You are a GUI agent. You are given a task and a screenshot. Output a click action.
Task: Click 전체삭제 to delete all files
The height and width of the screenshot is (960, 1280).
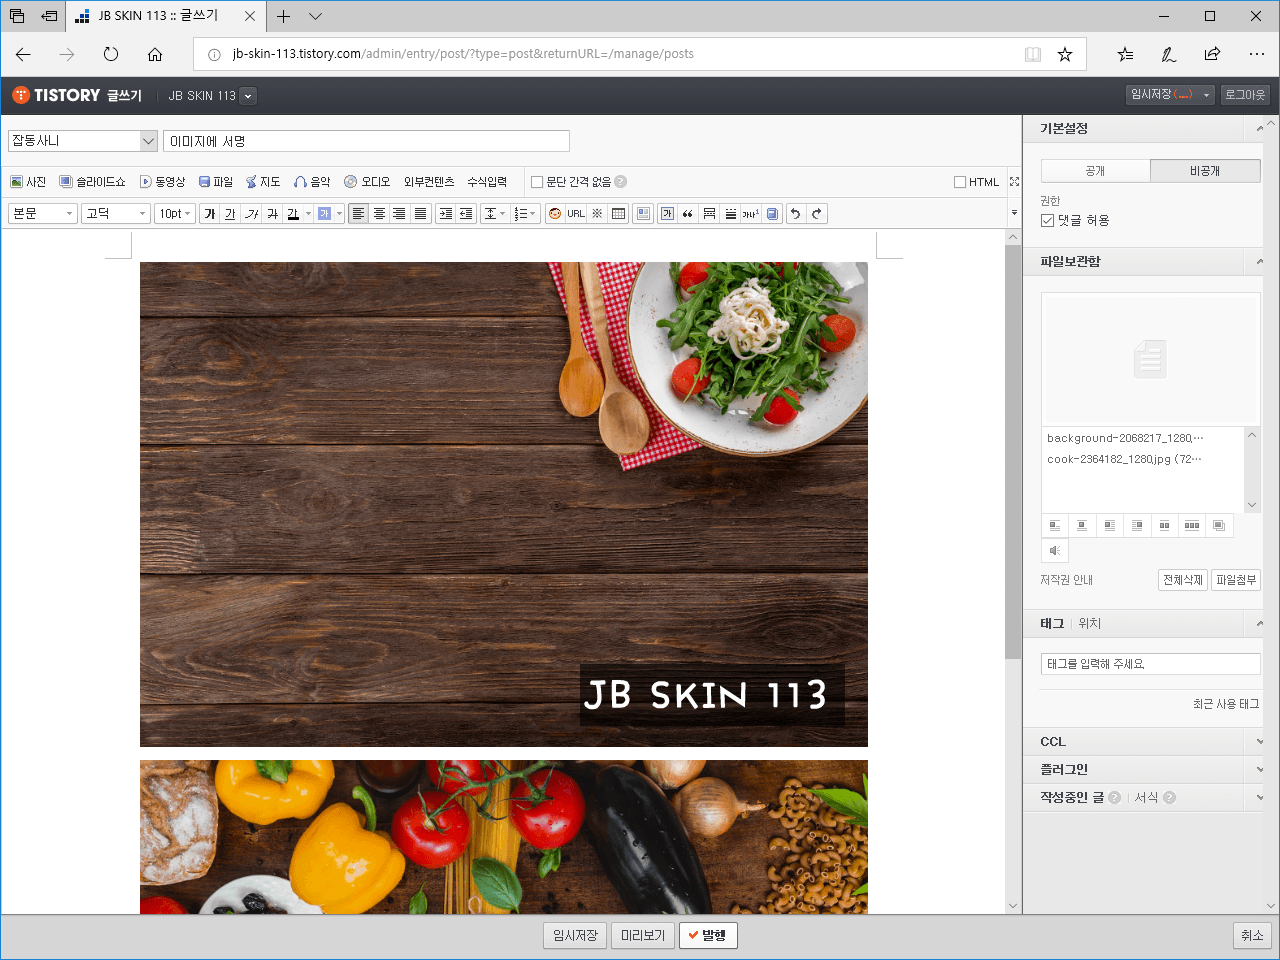pos(1183,580)
